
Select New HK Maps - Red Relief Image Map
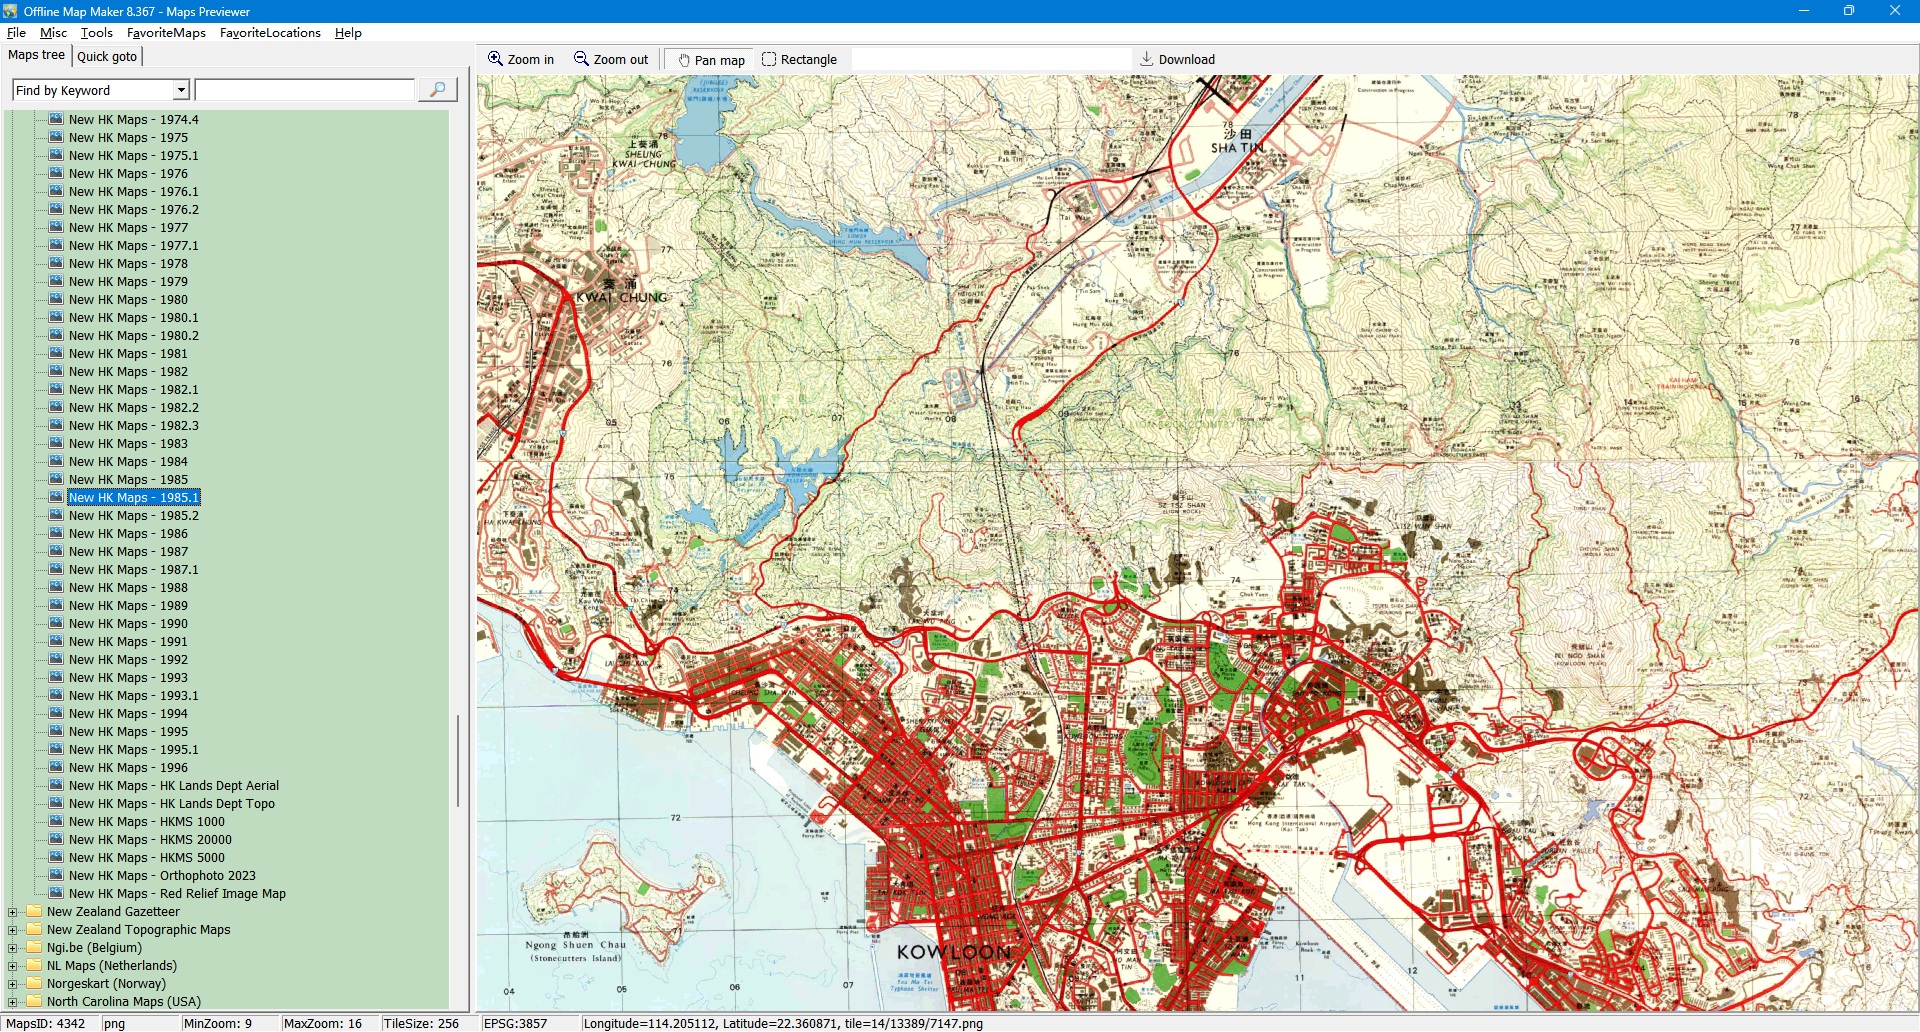(x=177, y=894)
